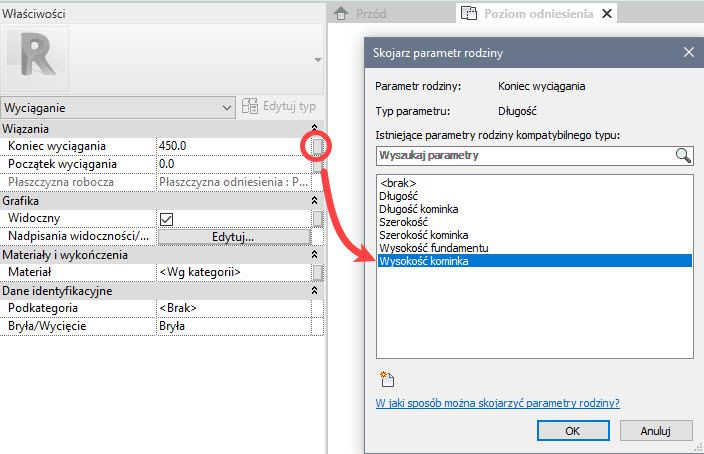The width and height of the screenshot is (704, 454).
Task: Click the associate parameter button for Koniec wyciągania
Action: coord(317,146)
